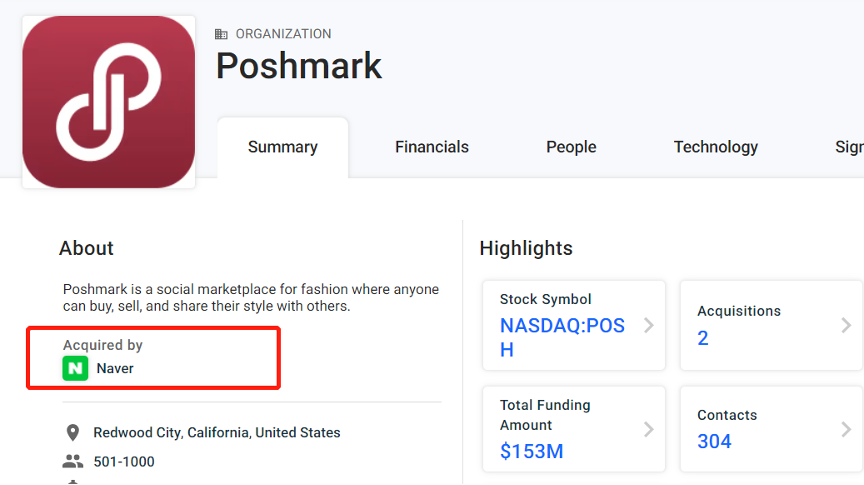Click the green Naver logo icon

click(75, 368)
